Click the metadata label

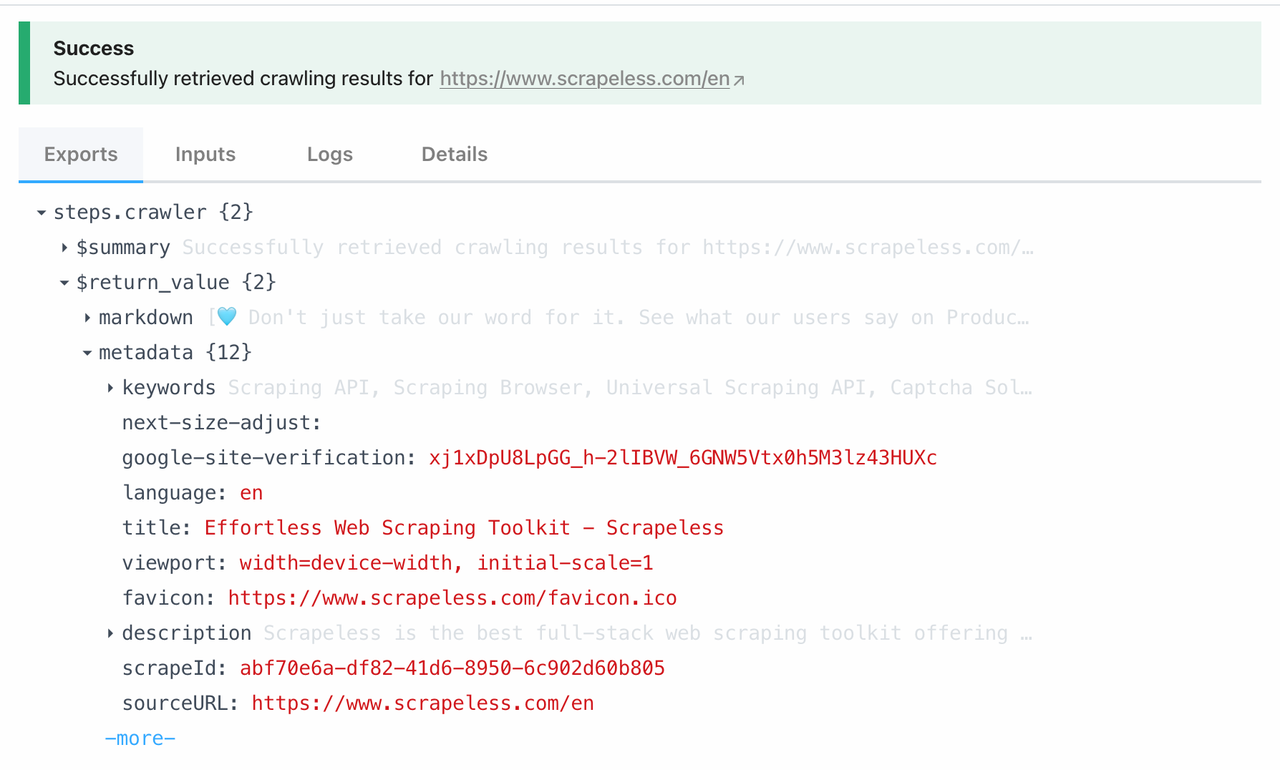[146, 352]
